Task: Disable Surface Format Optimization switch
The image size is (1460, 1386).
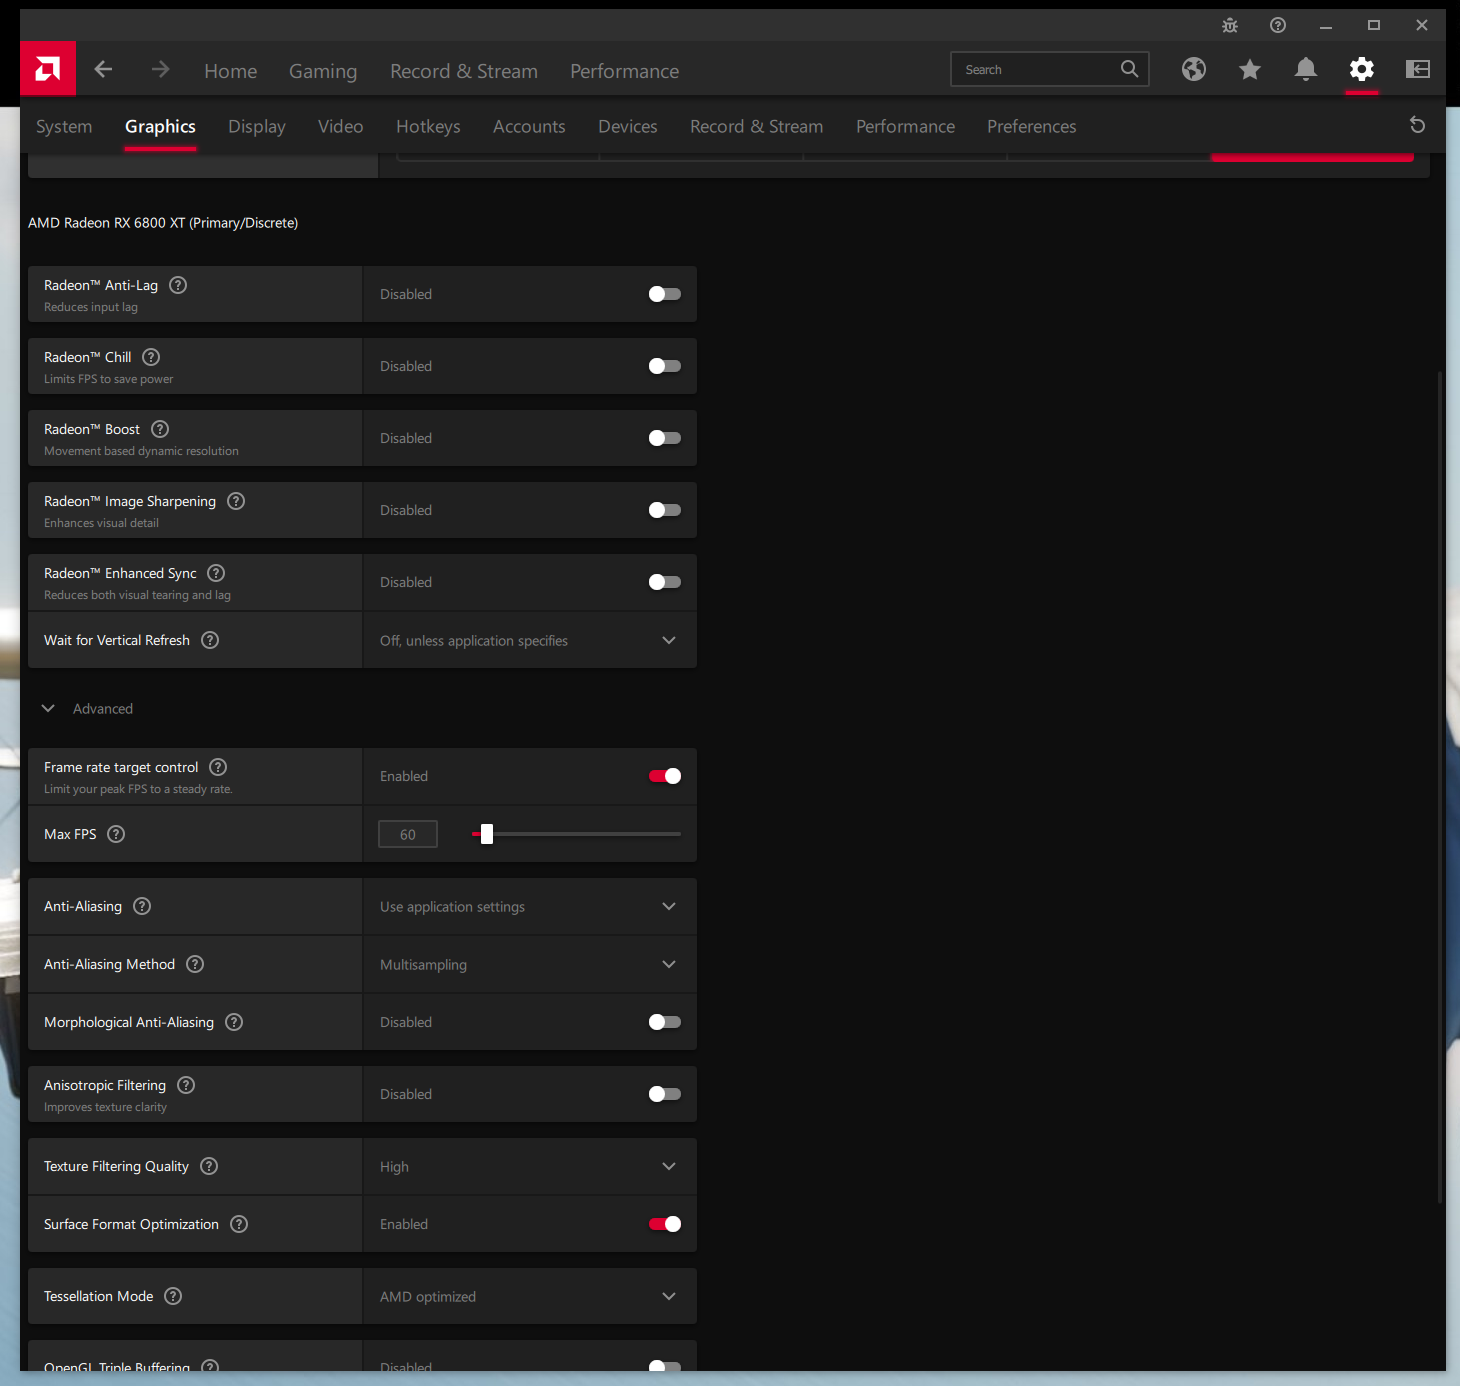Action: pos(664,1224)
